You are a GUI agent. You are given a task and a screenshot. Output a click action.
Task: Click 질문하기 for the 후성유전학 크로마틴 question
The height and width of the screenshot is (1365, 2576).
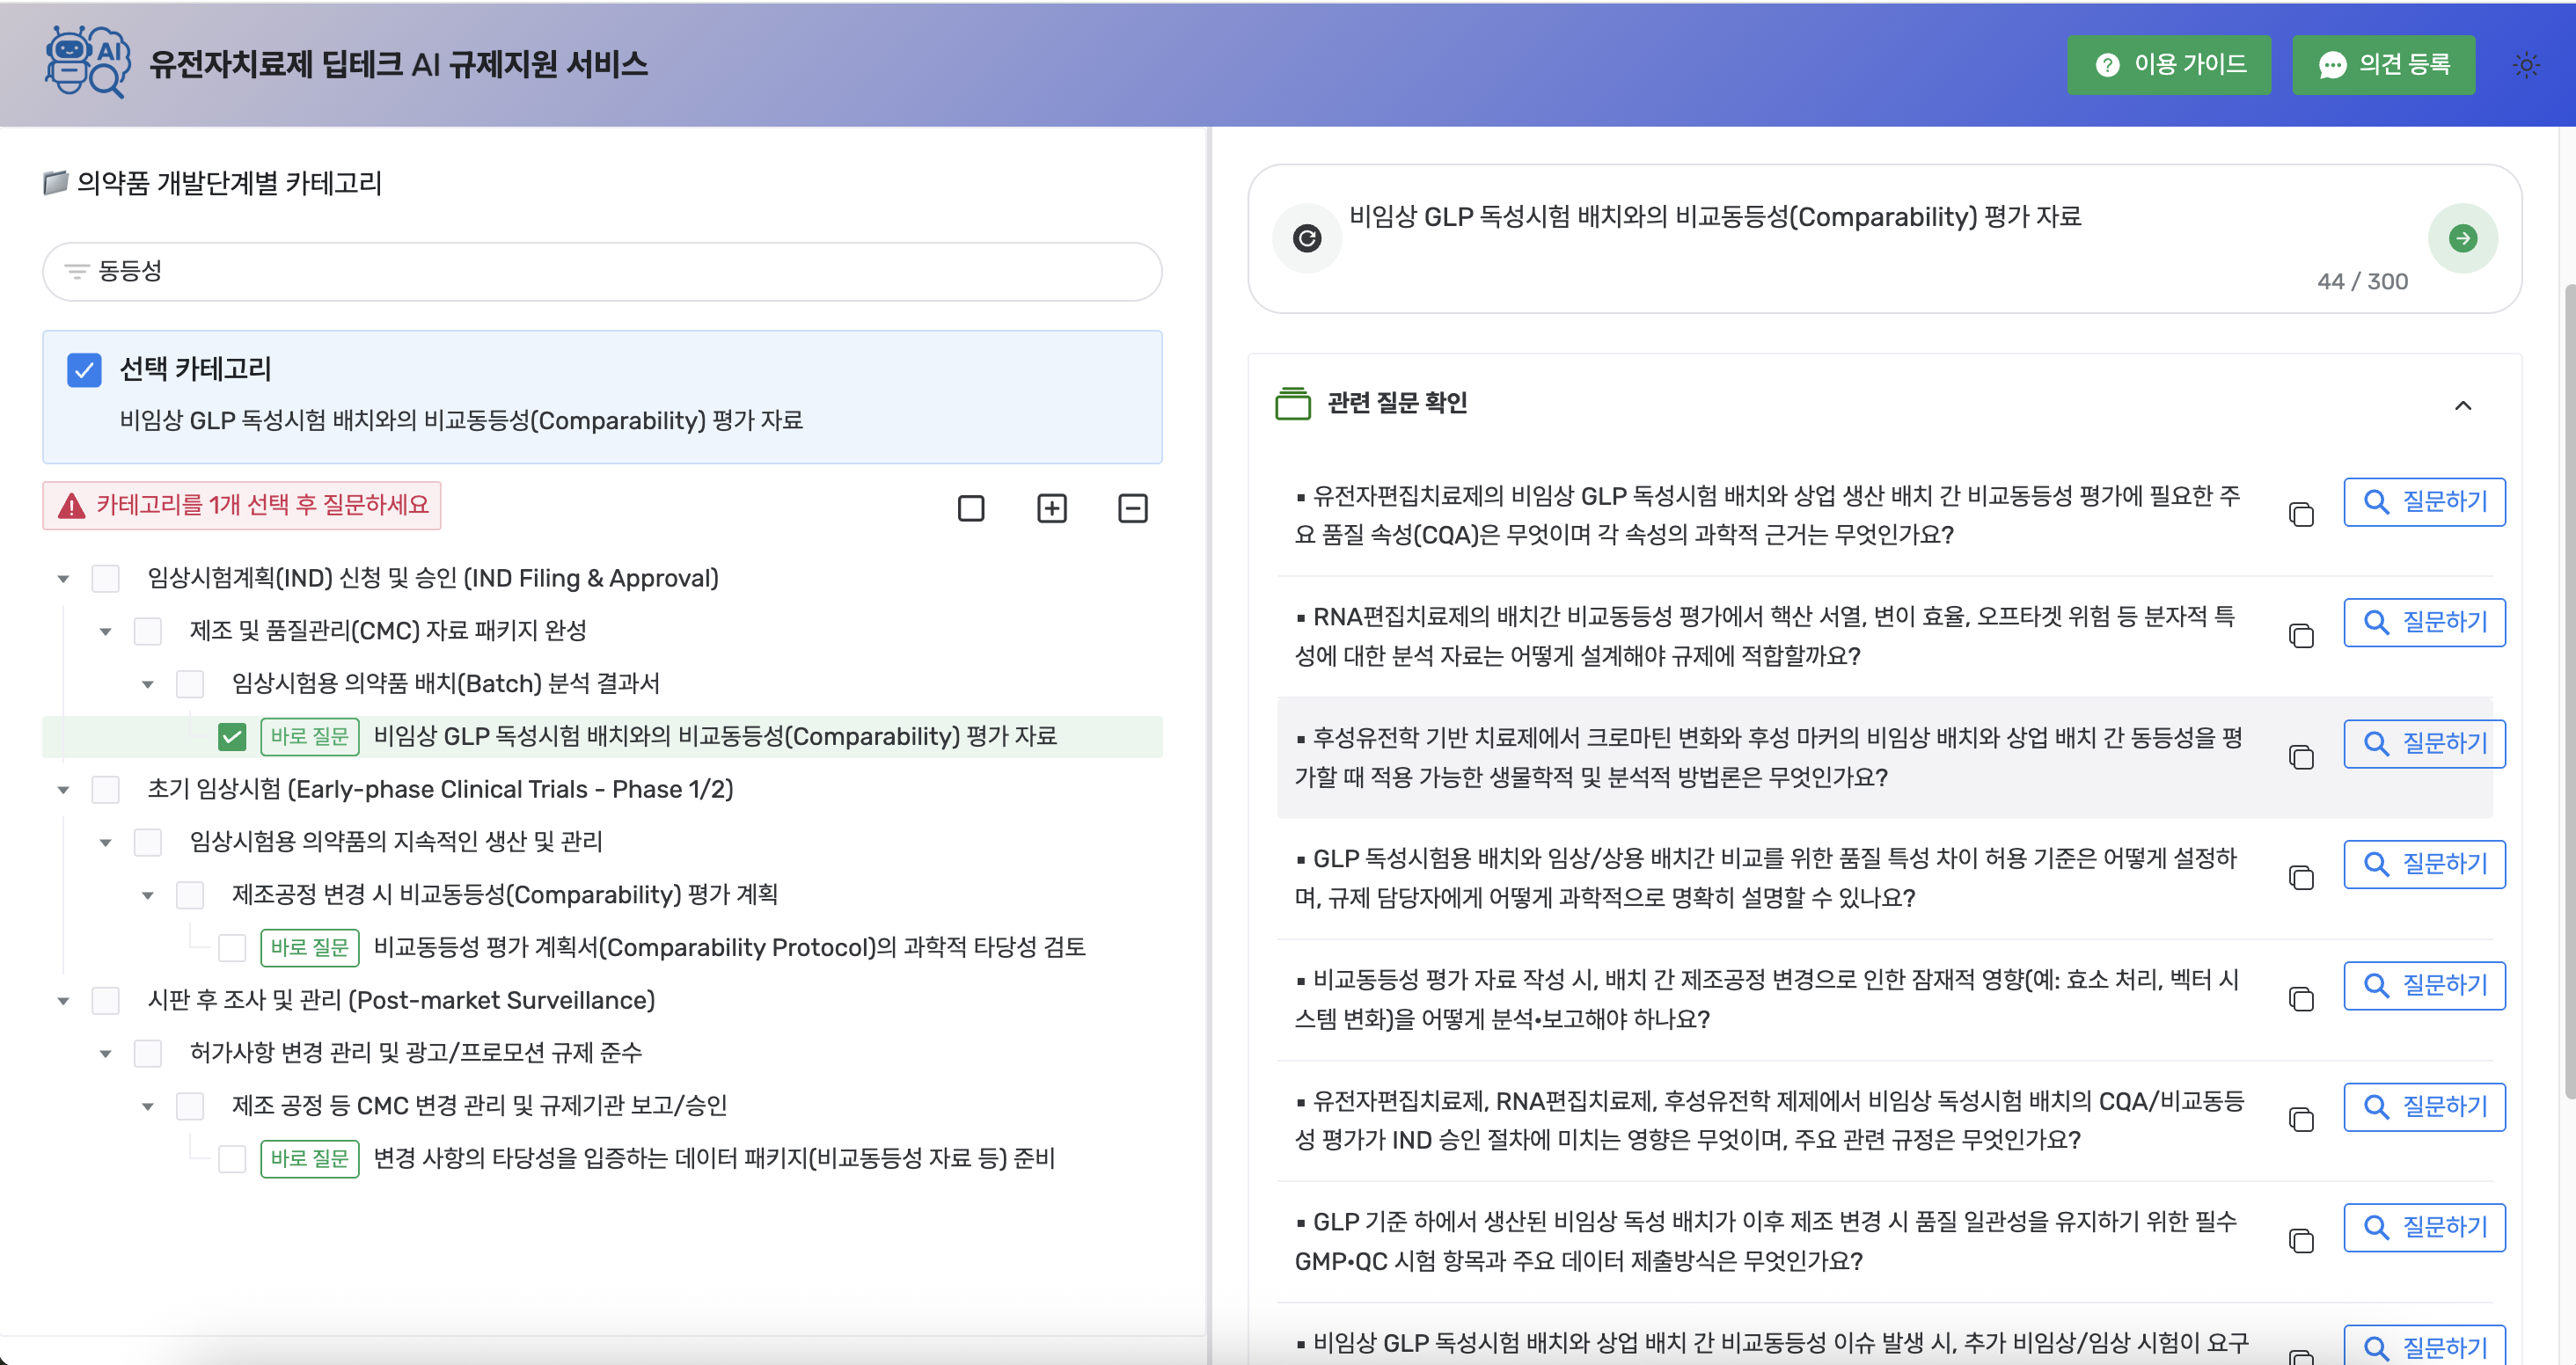coord(2424,743)
